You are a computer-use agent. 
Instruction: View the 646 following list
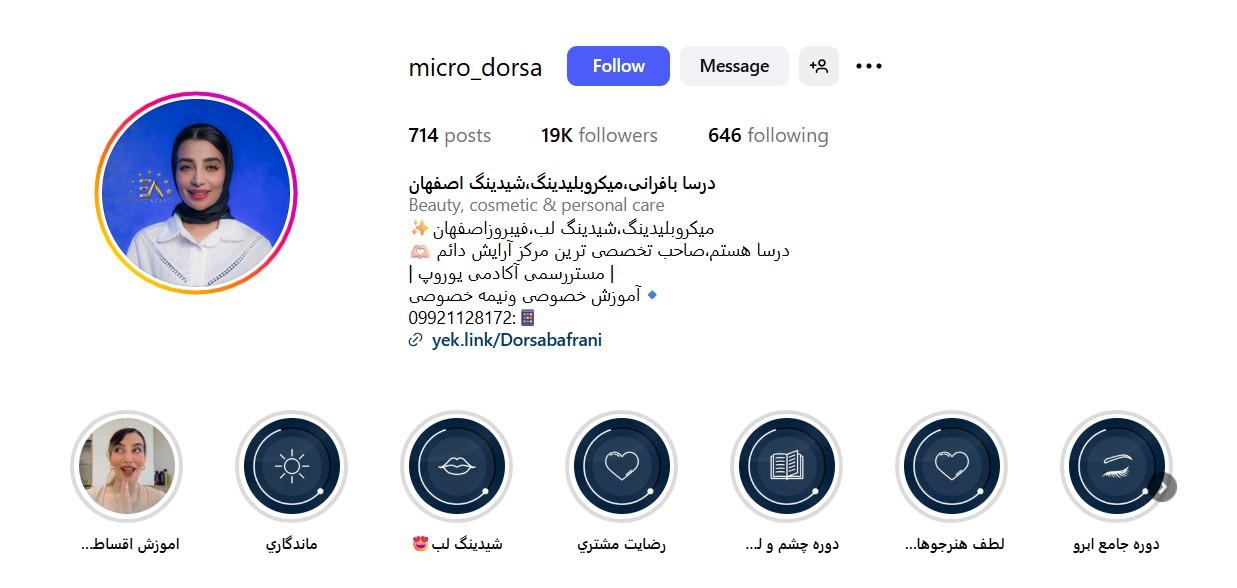(x=768, y=135)
